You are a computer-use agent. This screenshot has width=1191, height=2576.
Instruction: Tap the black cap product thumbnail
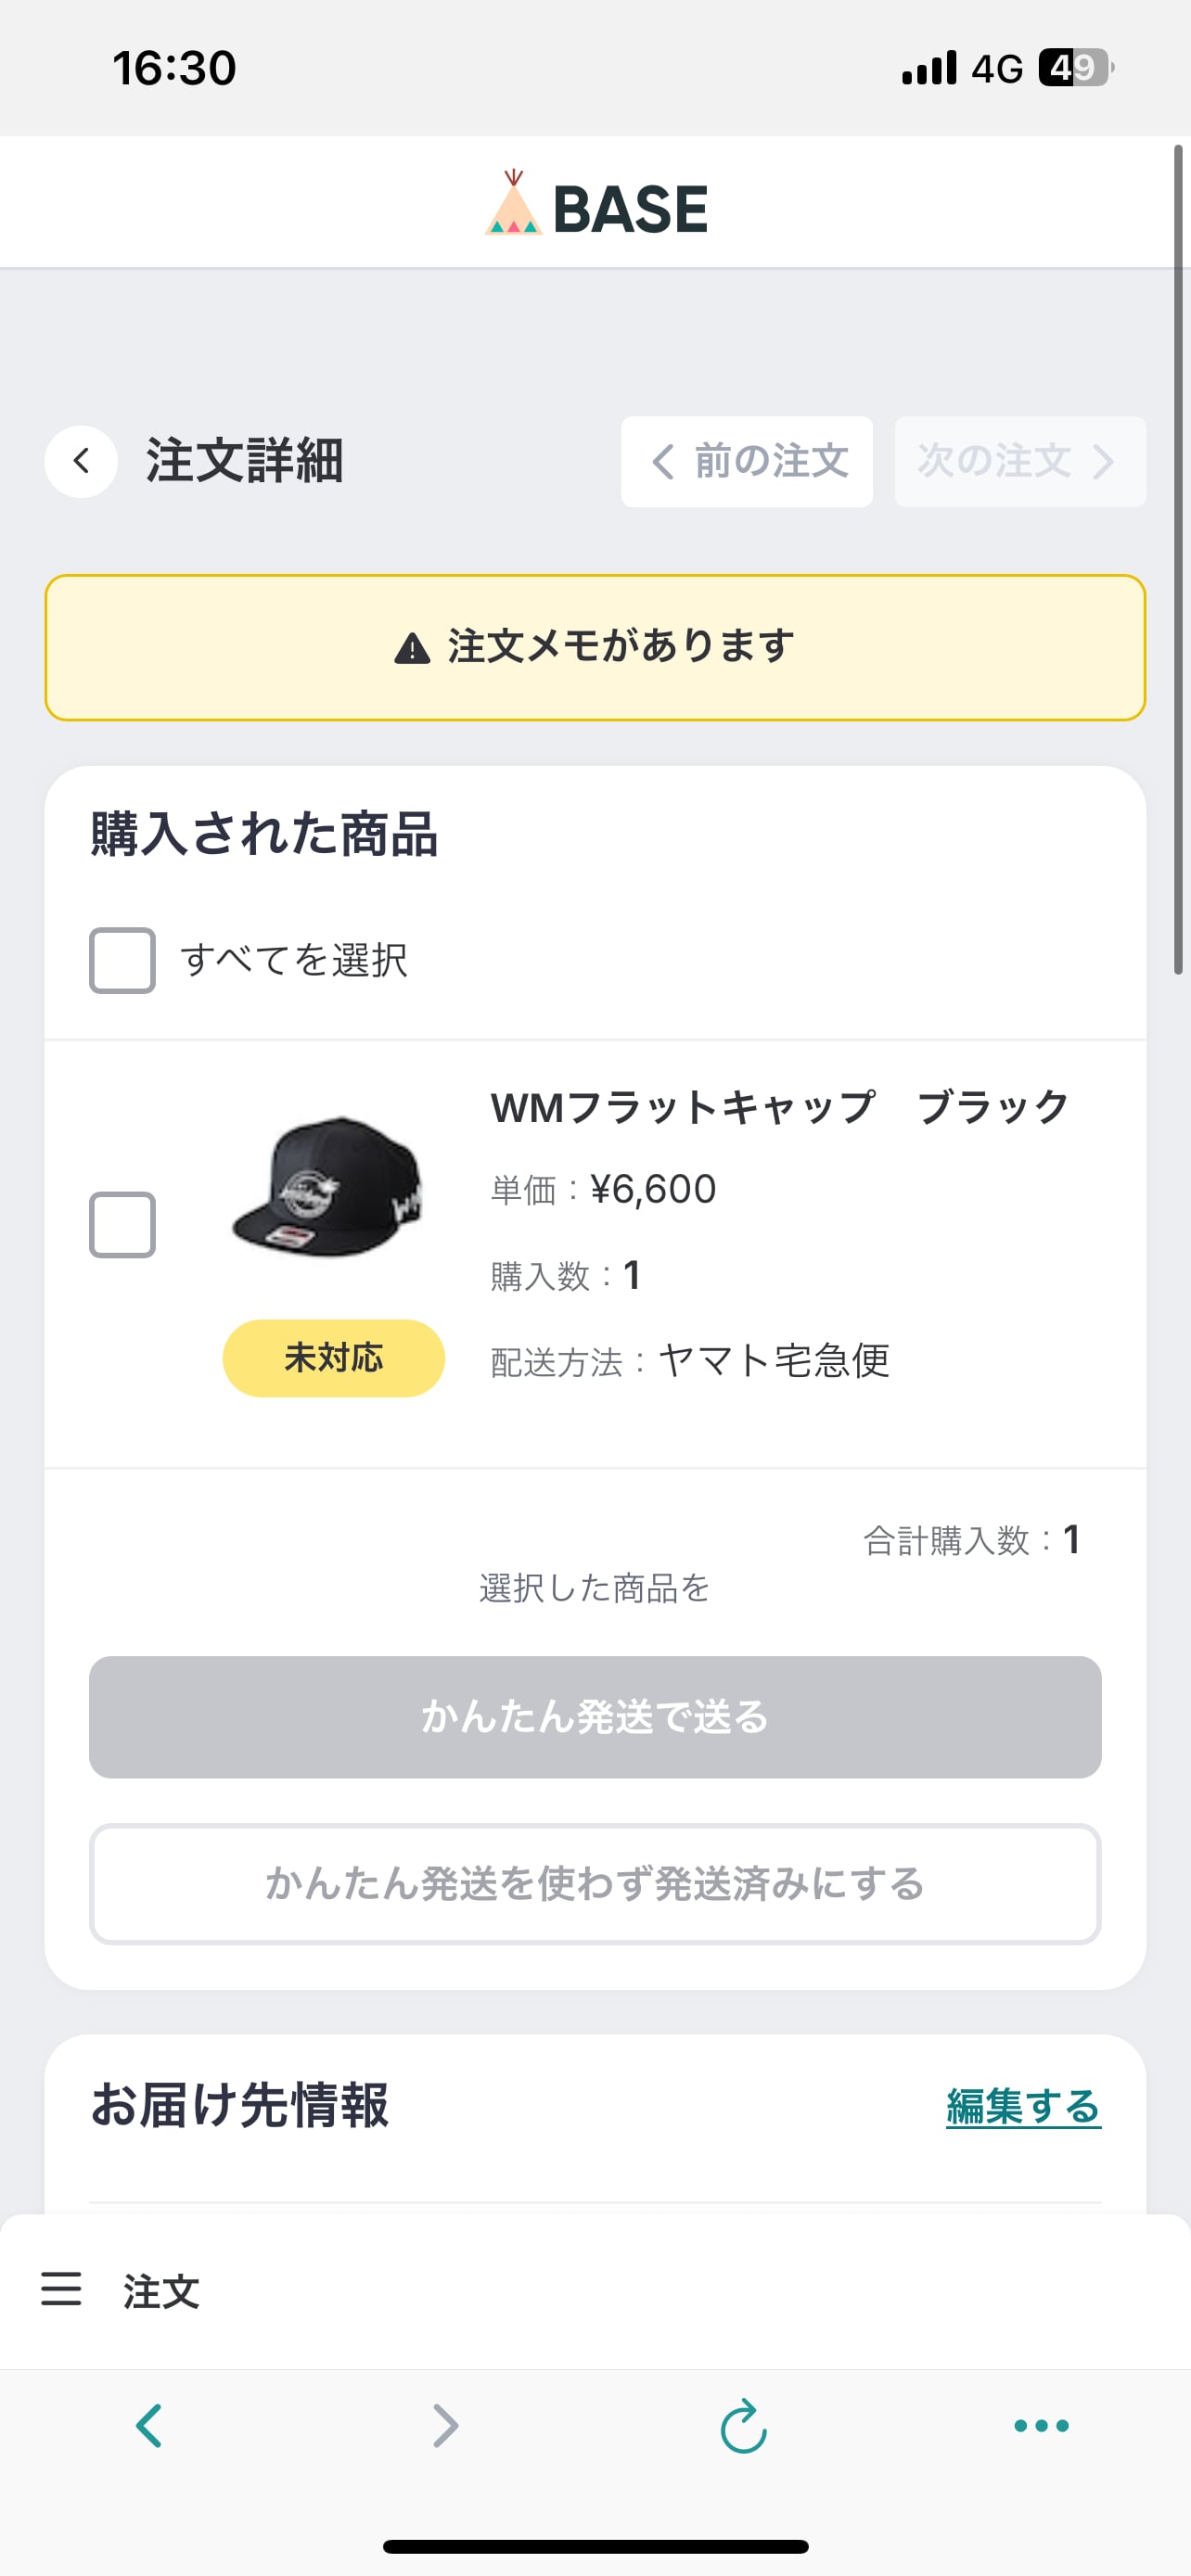[328, 1187]
